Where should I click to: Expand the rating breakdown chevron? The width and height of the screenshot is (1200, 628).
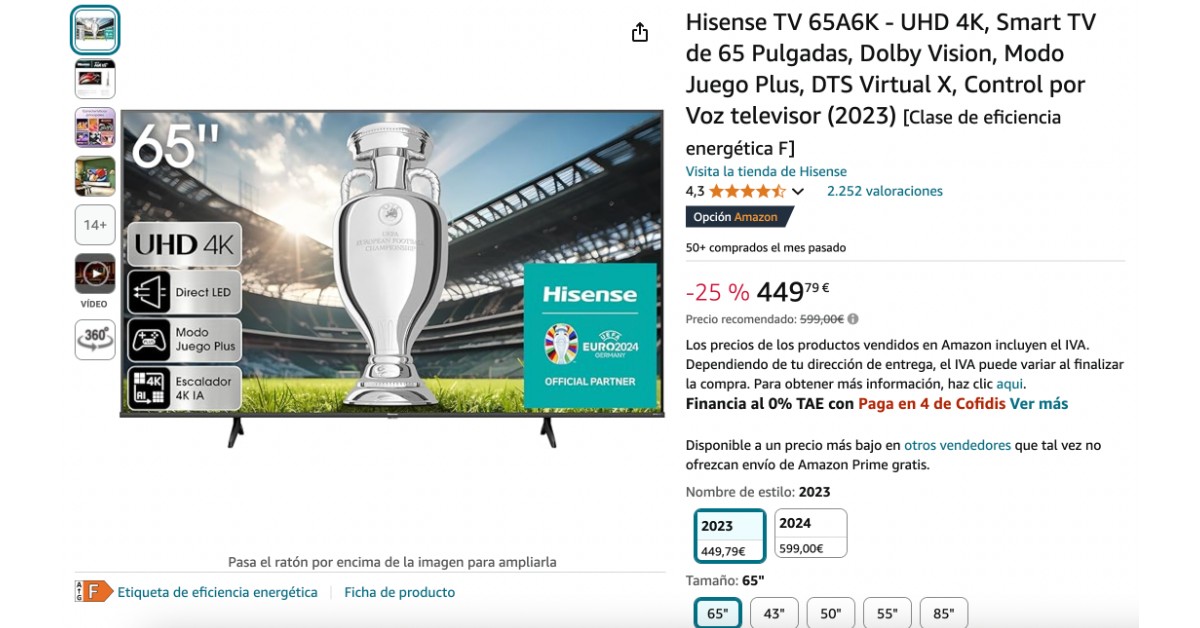pyautogui.click(x=798, y=192)
